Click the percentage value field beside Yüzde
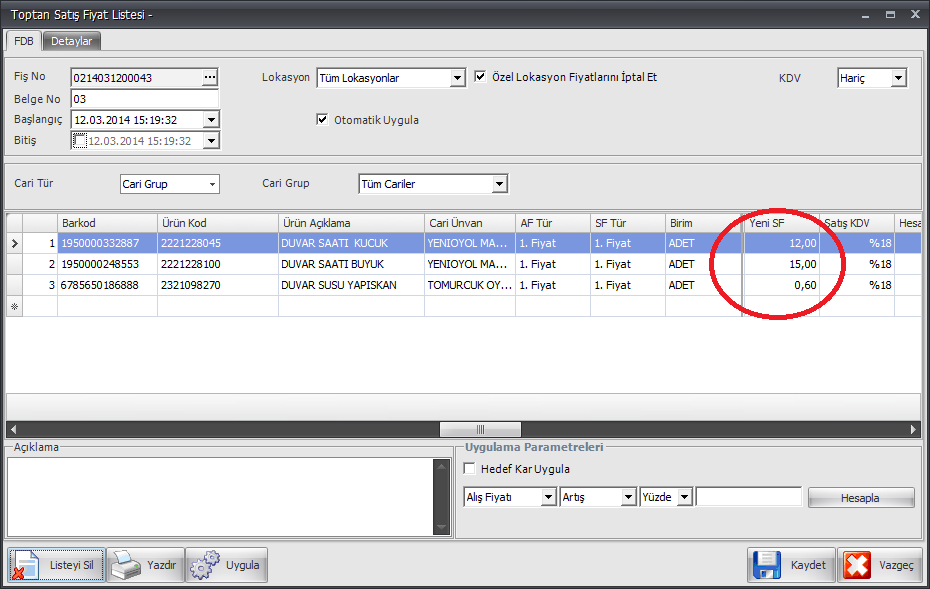Screen dimensions: 930x589 pos(749,497)
